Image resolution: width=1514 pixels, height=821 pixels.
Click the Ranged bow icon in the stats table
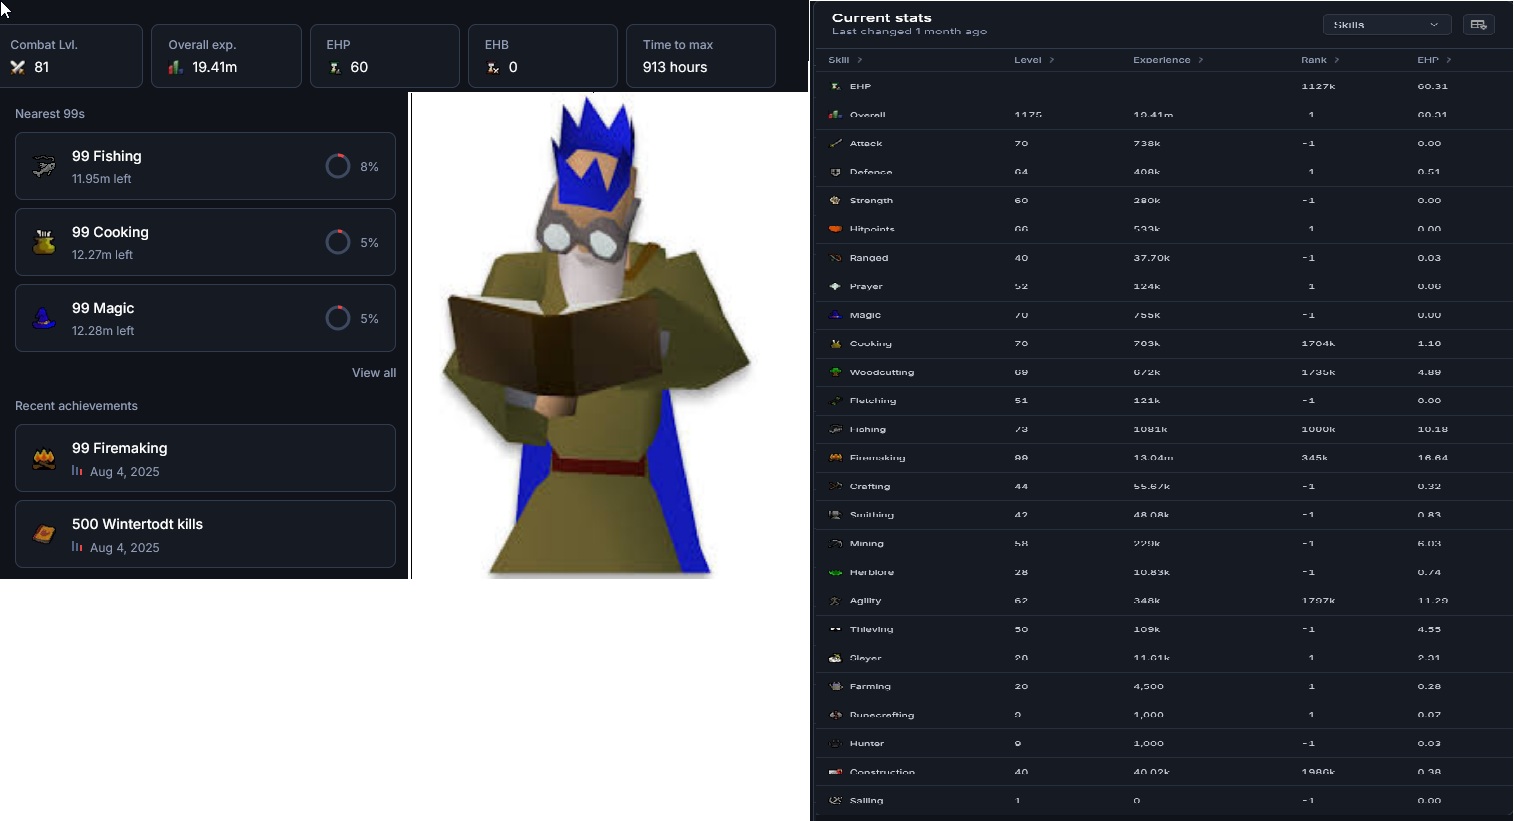(x=836, y=258)
